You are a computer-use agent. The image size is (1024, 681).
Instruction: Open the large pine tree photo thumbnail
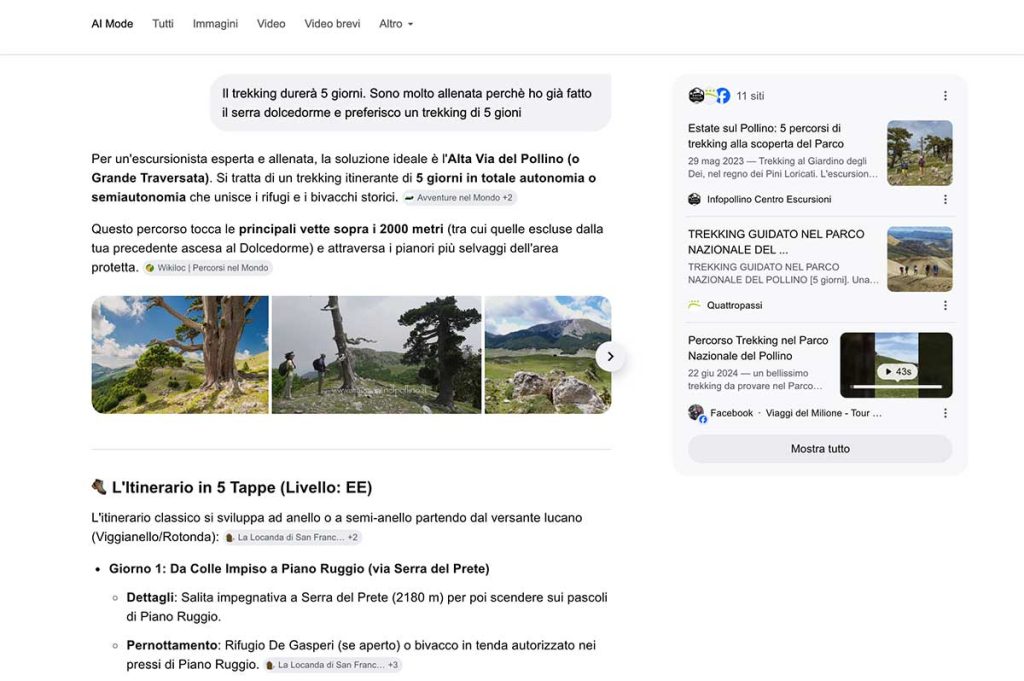pos(180,355)
